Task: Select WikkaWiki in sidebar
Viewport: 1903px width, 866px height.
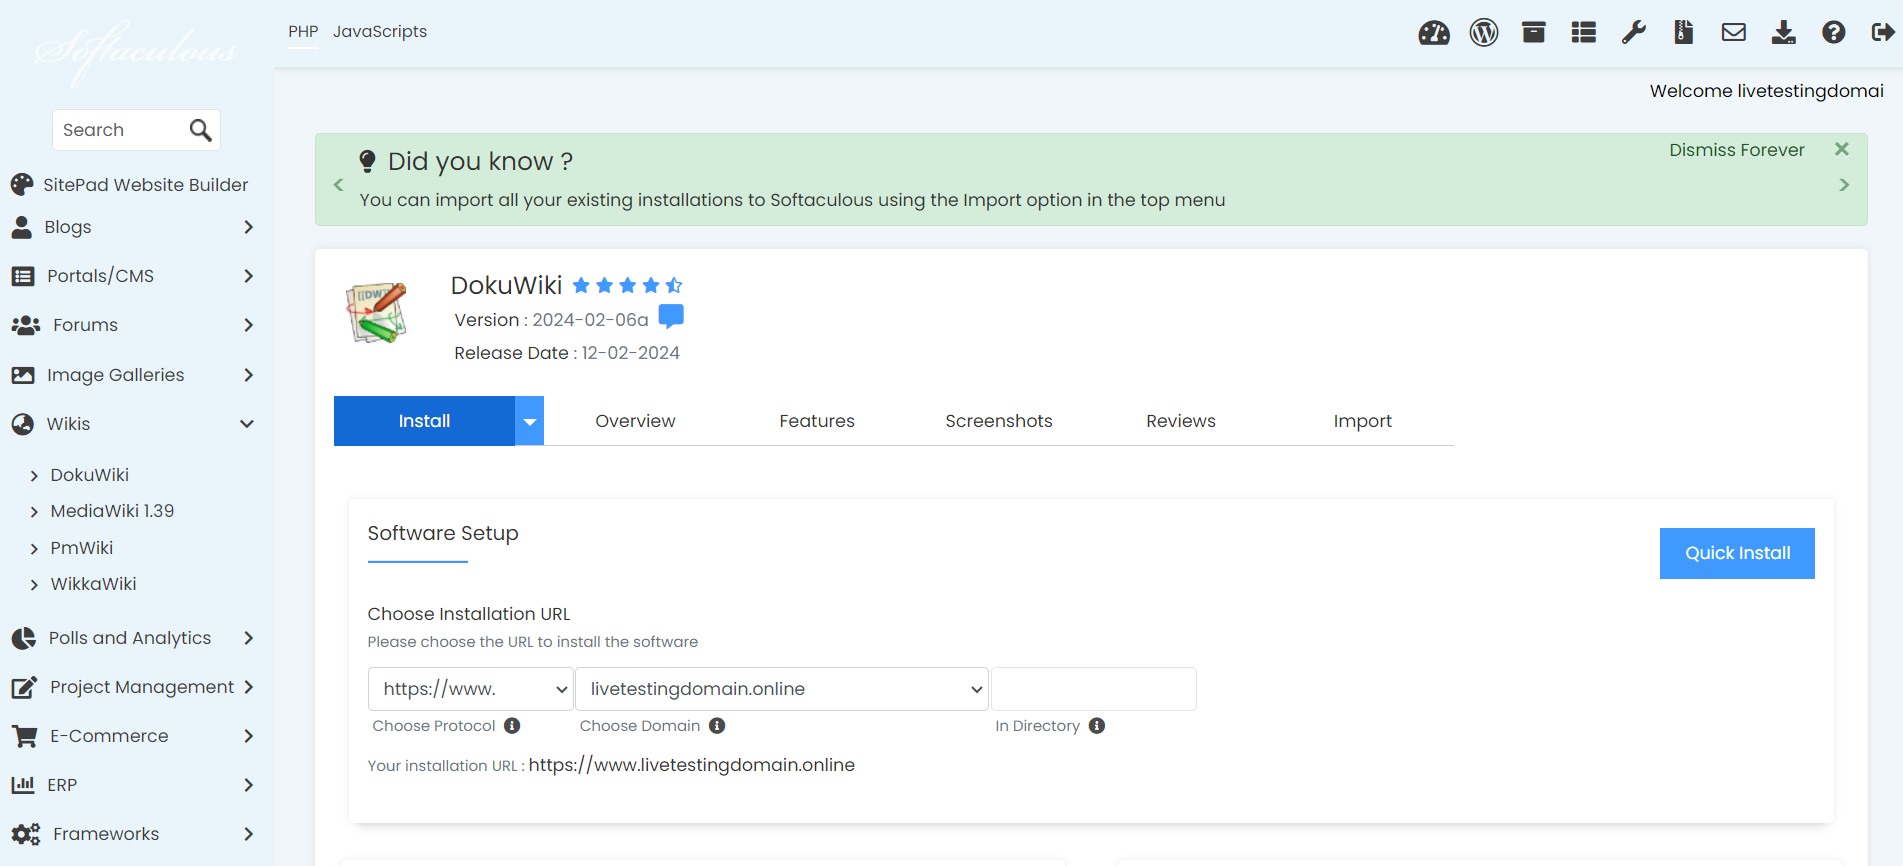Action: click(93, 584)
